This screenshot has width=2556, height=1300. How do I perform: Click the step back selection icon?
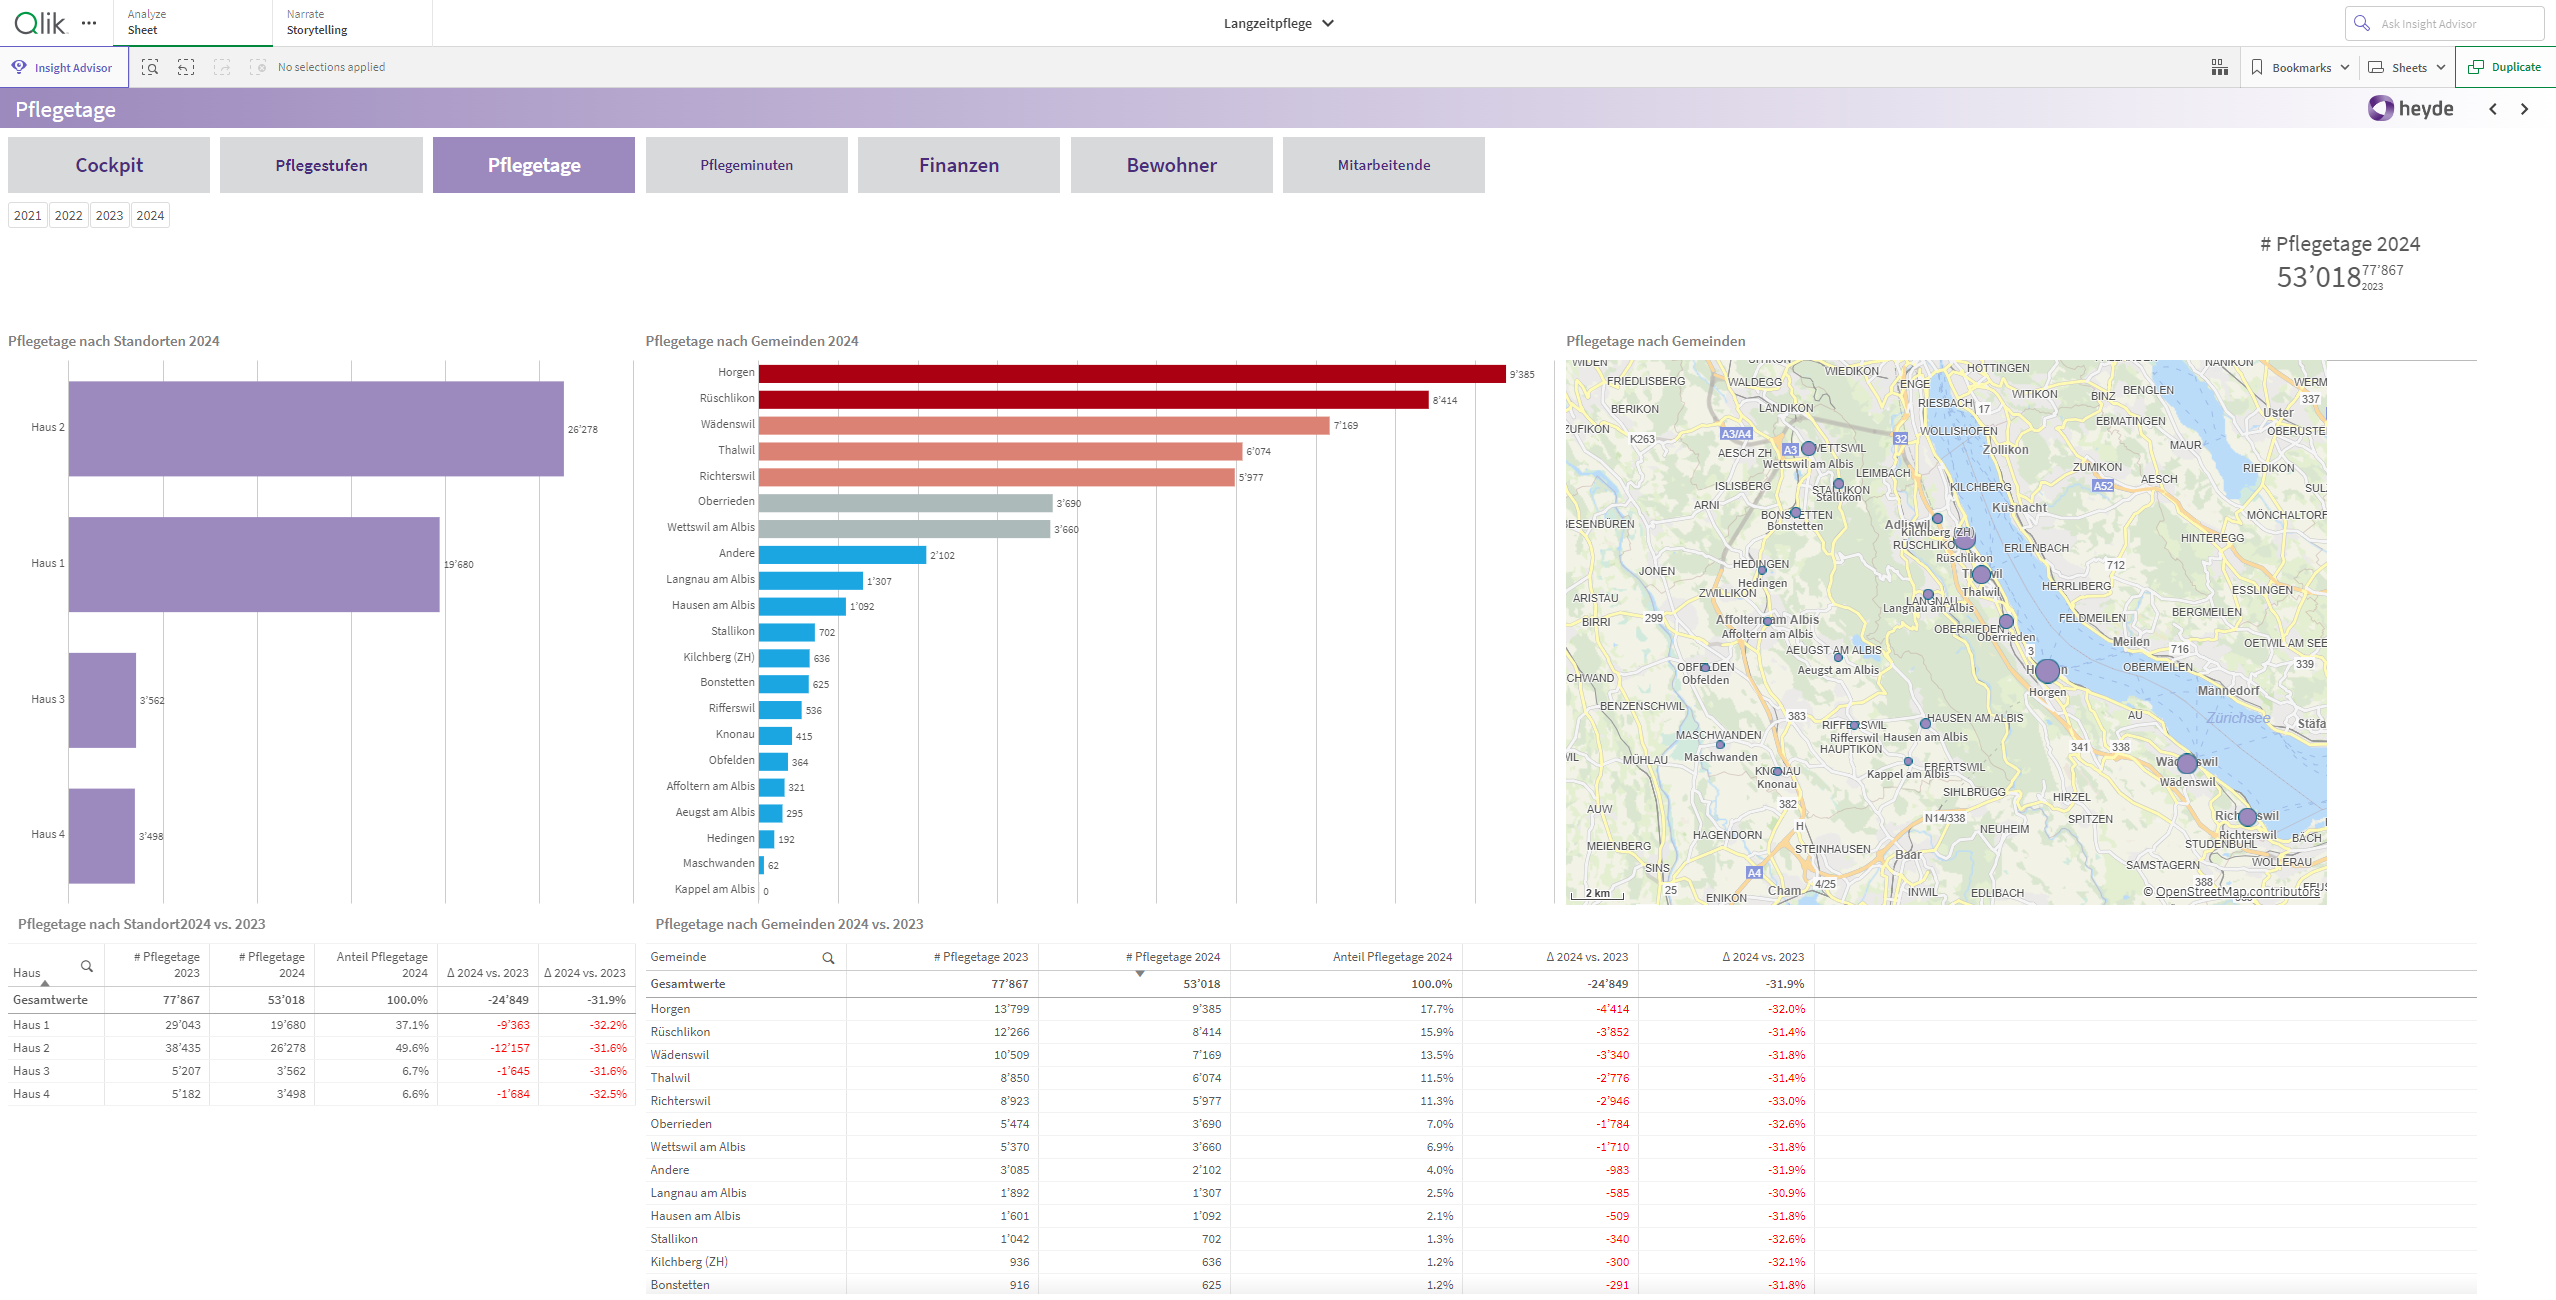coord(186,67)
